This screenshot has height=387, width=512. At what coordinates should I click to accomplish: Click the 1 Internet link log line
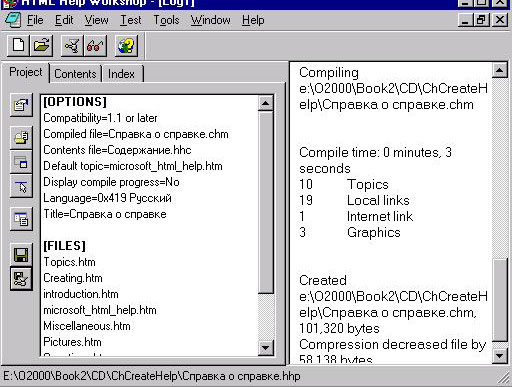[356, 216]
